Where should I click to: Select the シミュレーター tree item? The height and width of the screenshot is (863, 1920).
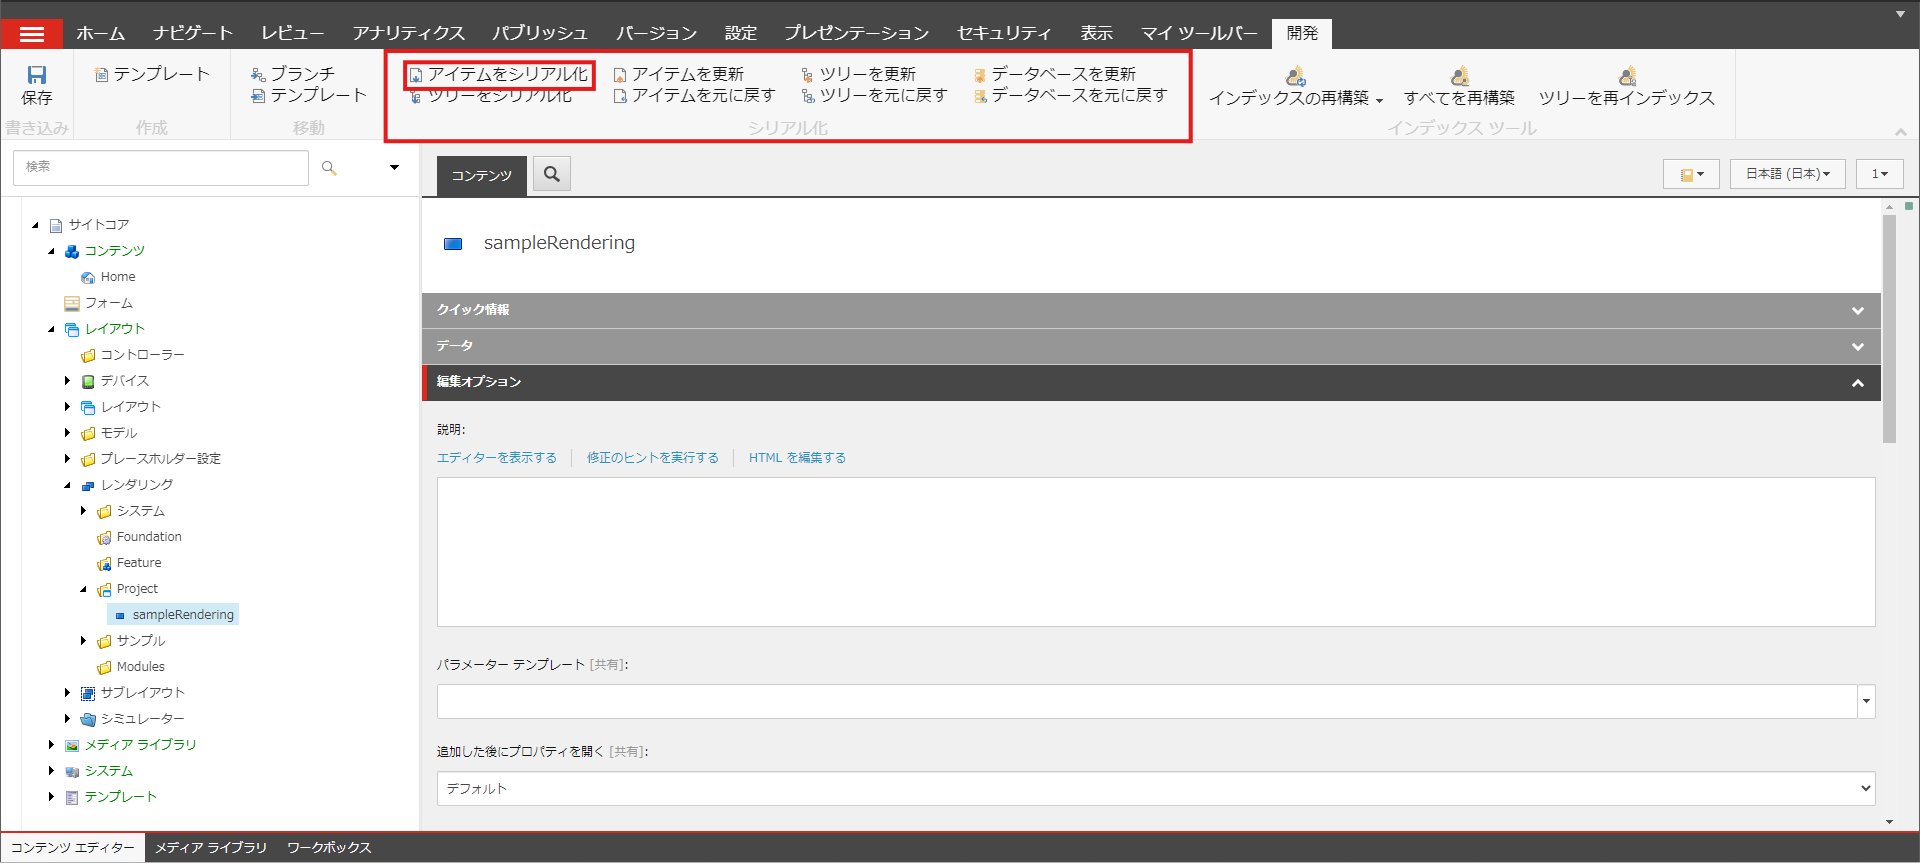(x=142, y=719)
